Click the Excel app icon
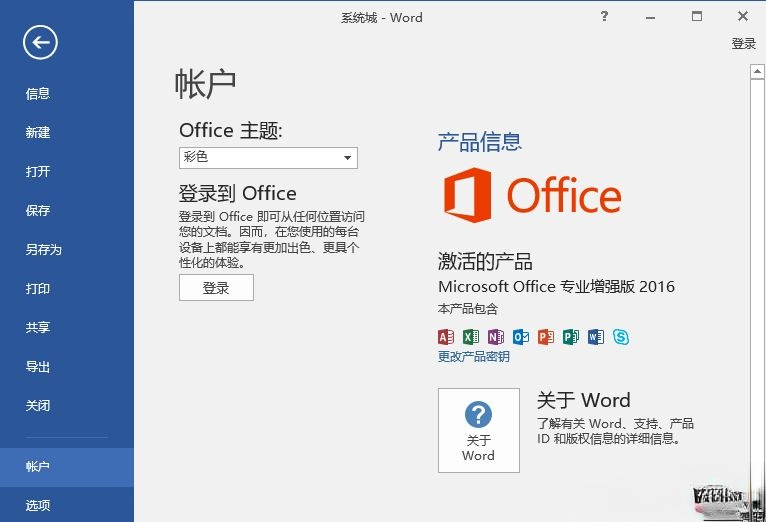Viewport: 766px width, 522px height. [x=471, y=337]
